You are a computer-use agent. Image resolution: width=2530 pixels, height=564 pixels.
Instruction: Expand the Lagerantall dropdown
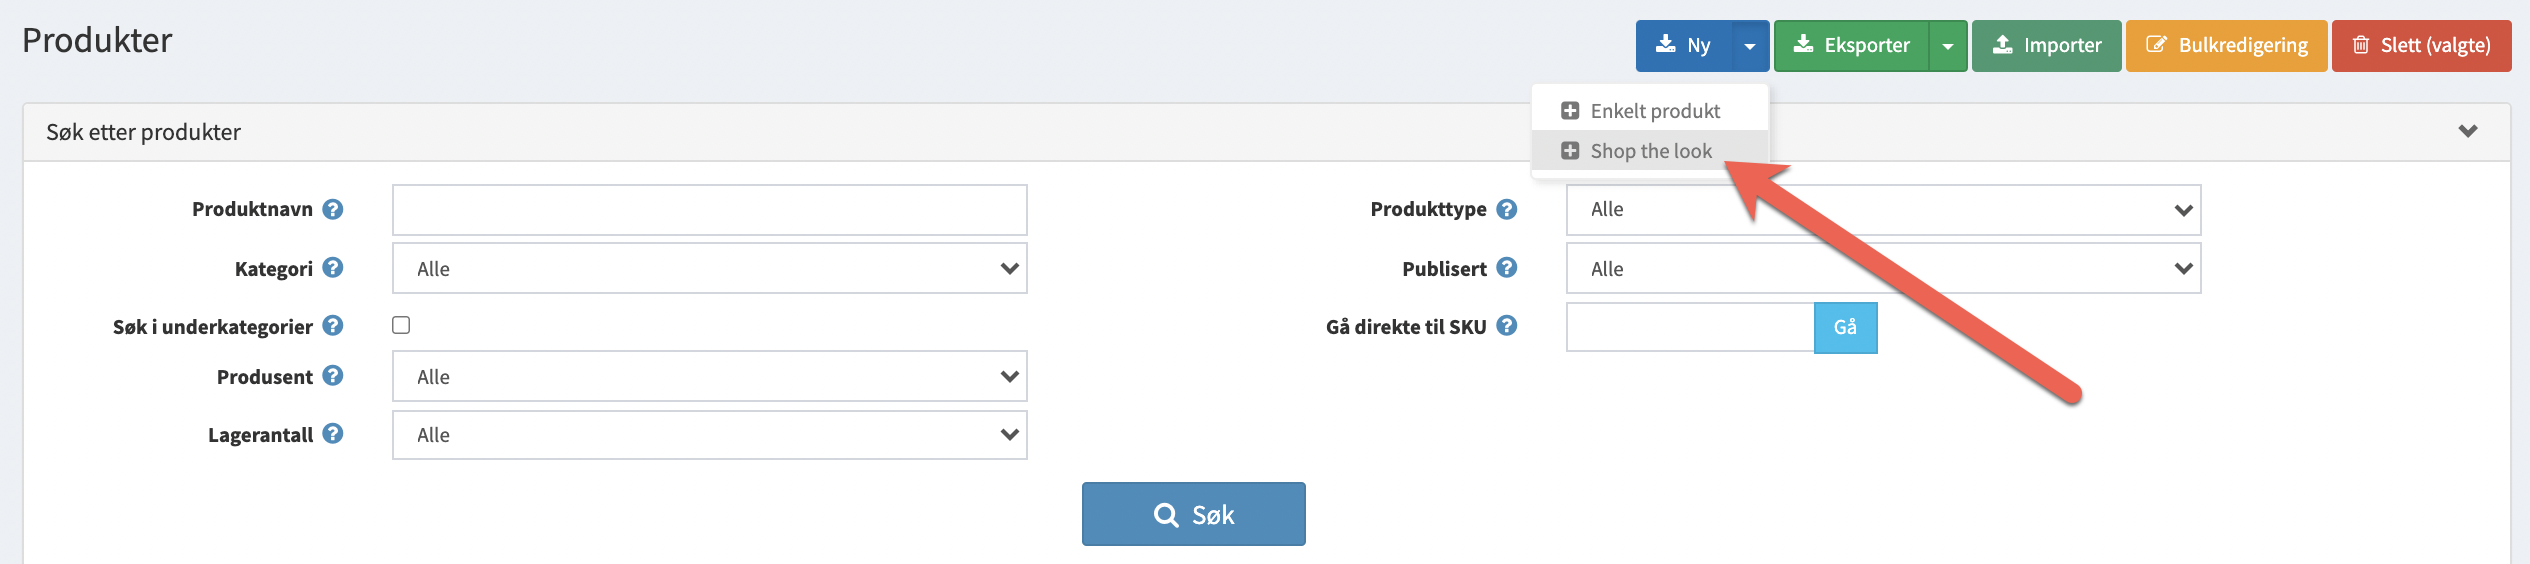tap(709, 435)
